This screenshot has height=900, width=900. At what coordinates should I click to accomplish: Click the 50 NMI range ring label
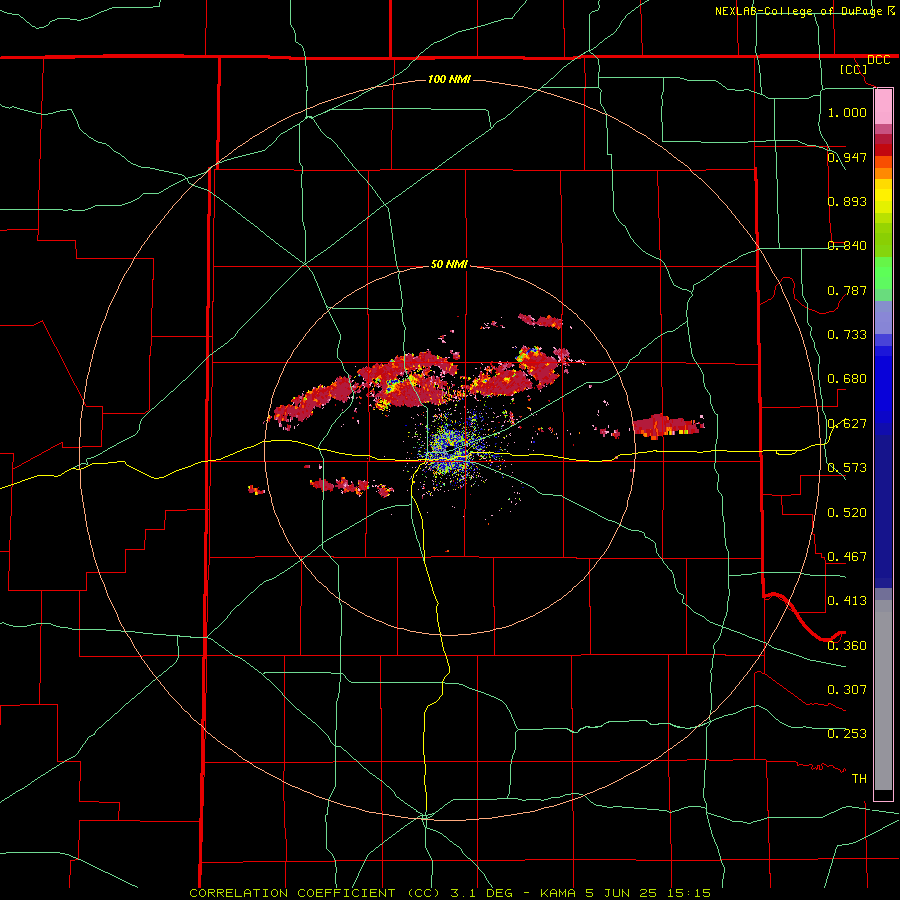[449, 264]
